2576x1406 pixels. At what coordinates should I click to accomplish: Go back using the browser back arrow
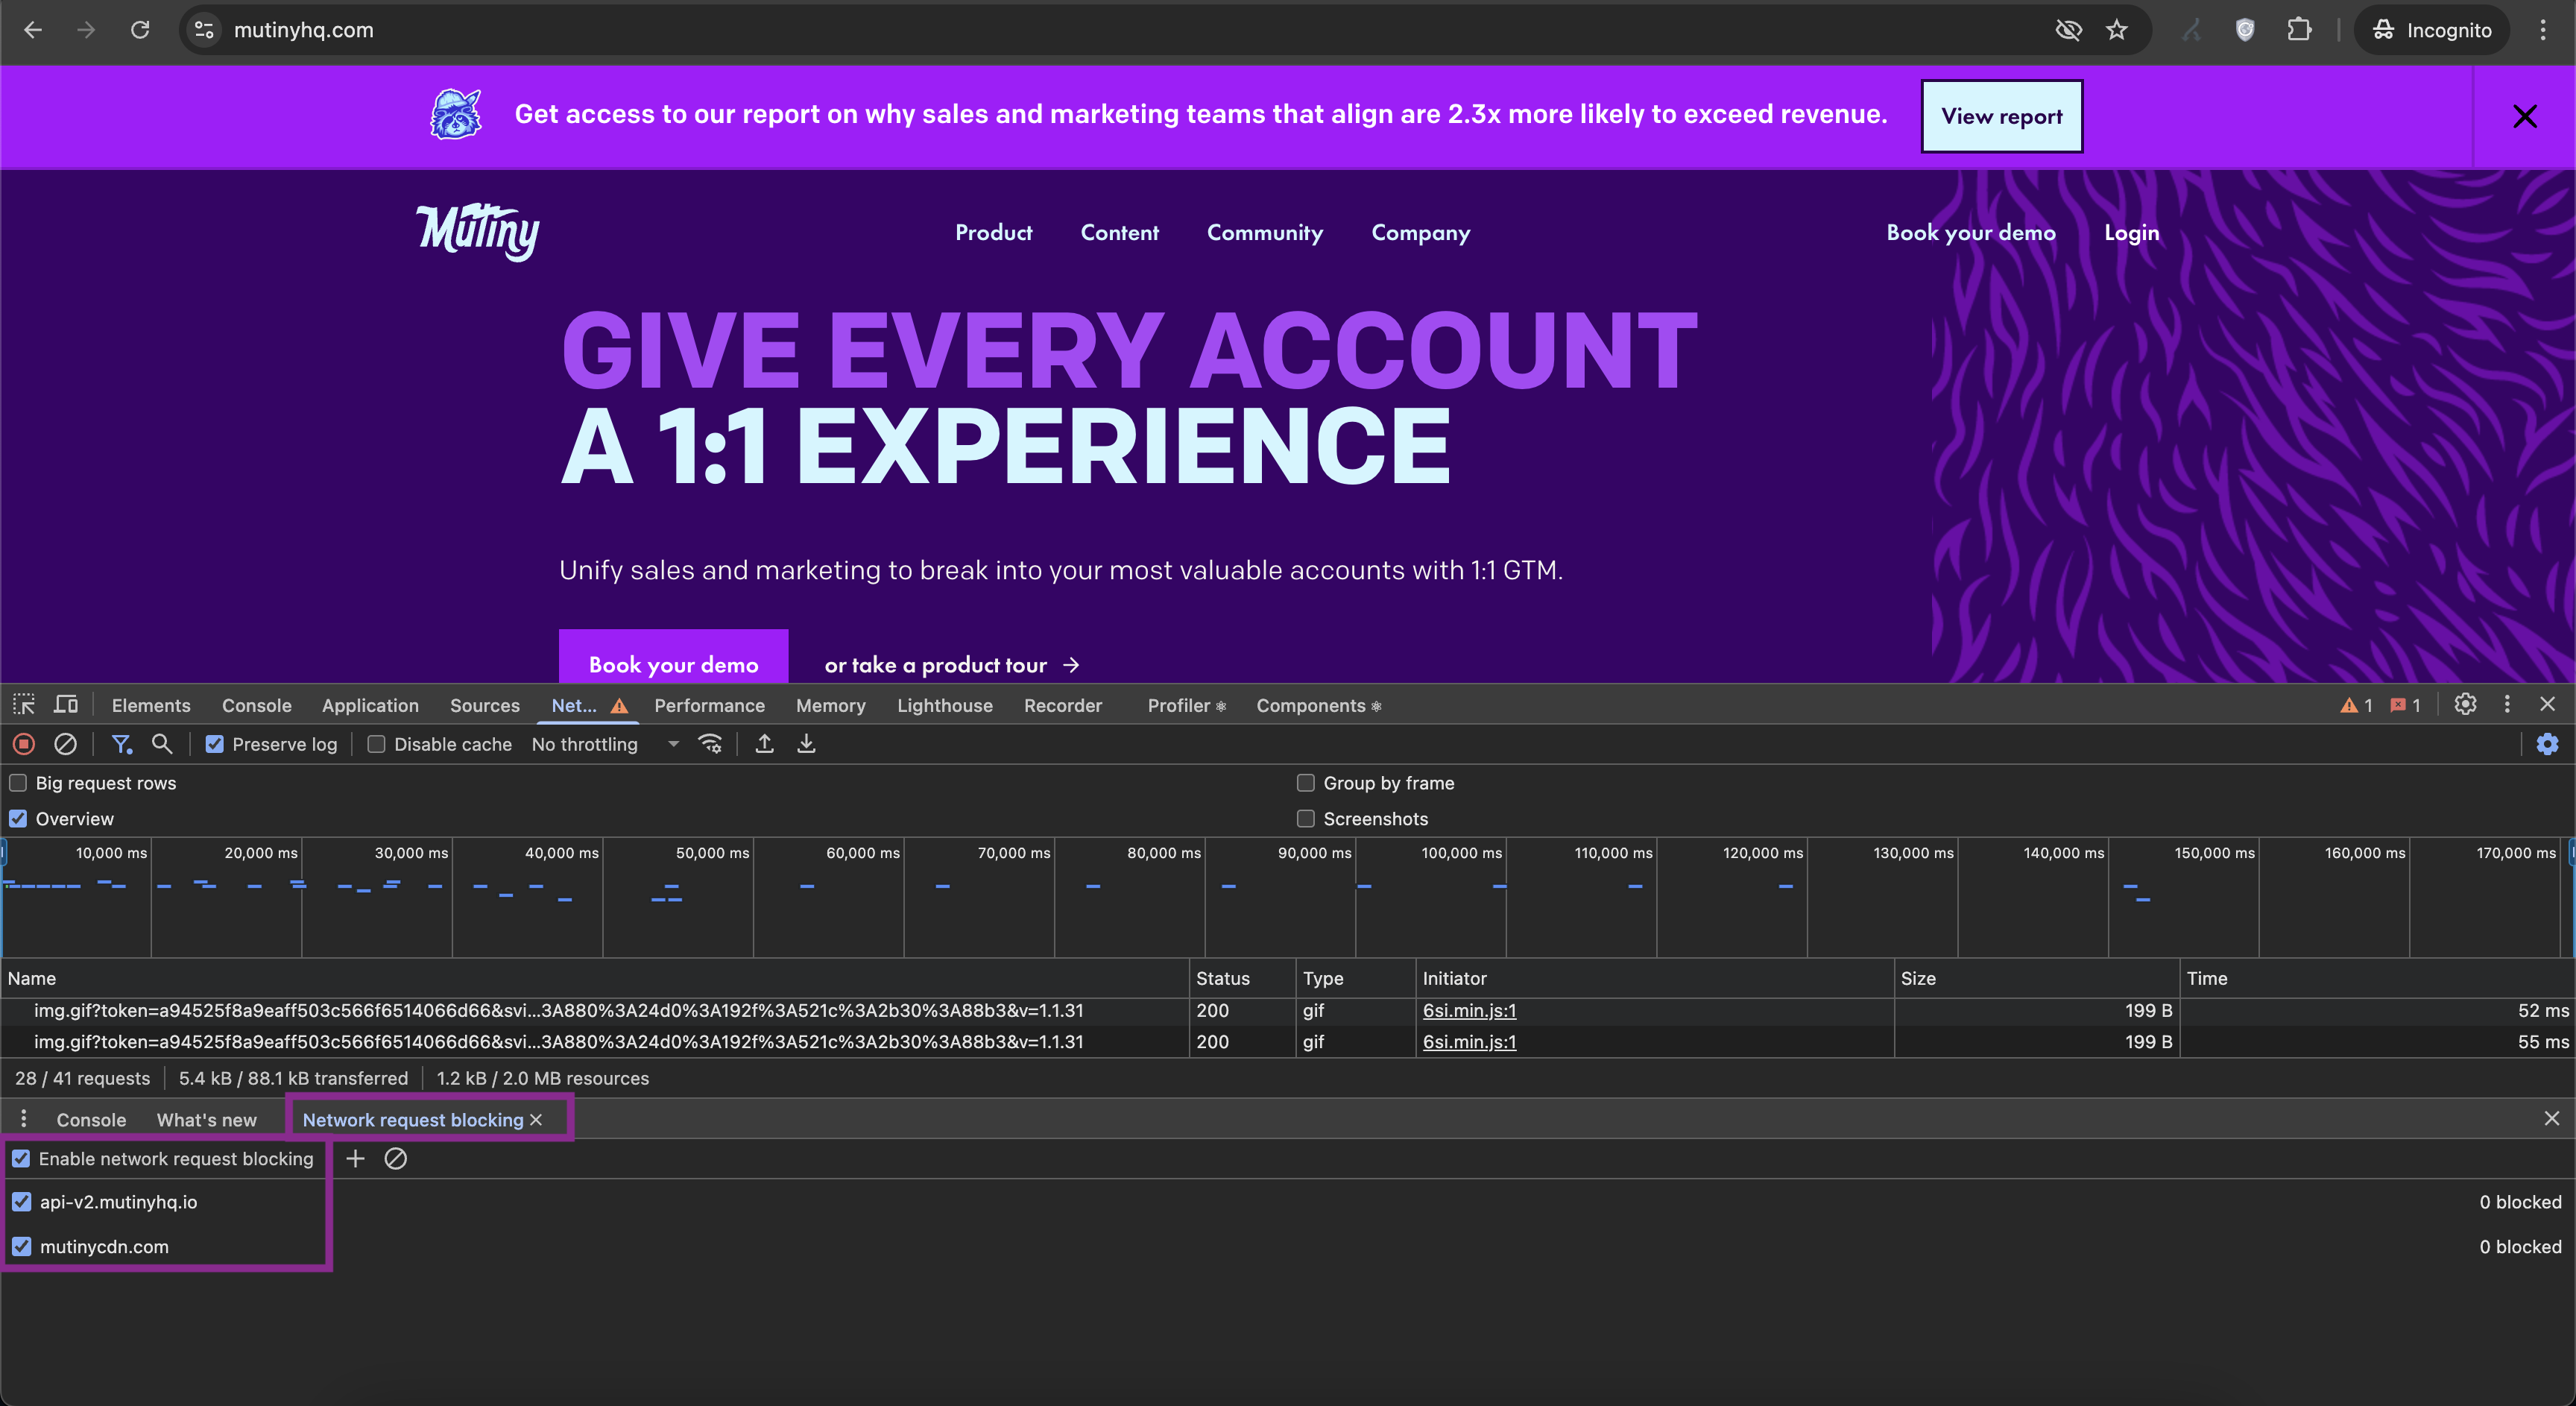pos(33,30)
